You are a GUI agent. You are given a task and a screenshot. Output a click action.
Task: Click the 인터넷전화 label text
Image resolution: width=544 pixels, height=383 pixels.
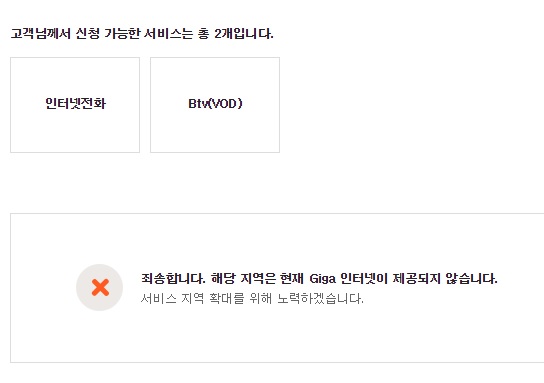pos(75,103)
